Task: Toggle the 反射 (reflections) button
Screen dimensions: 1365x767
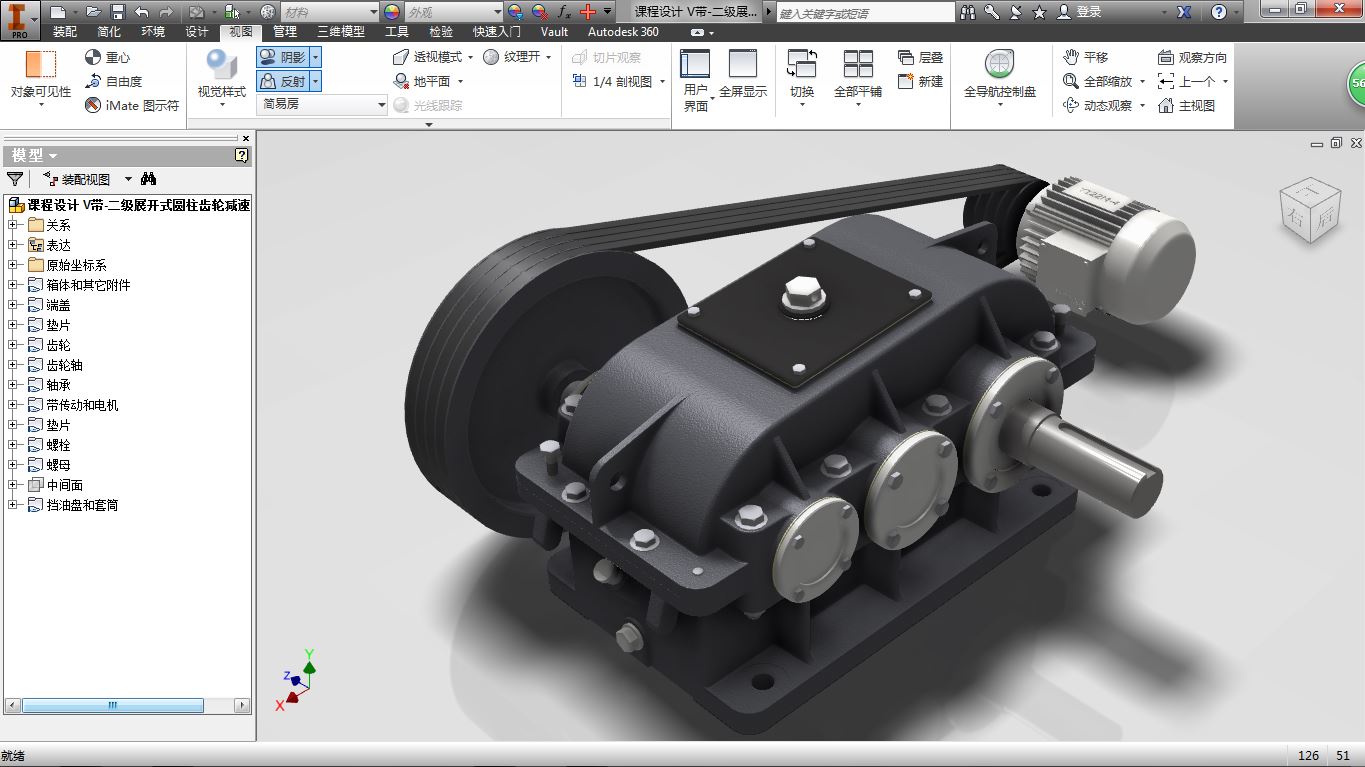Action: pyautogui.click(x=282, y=81)
